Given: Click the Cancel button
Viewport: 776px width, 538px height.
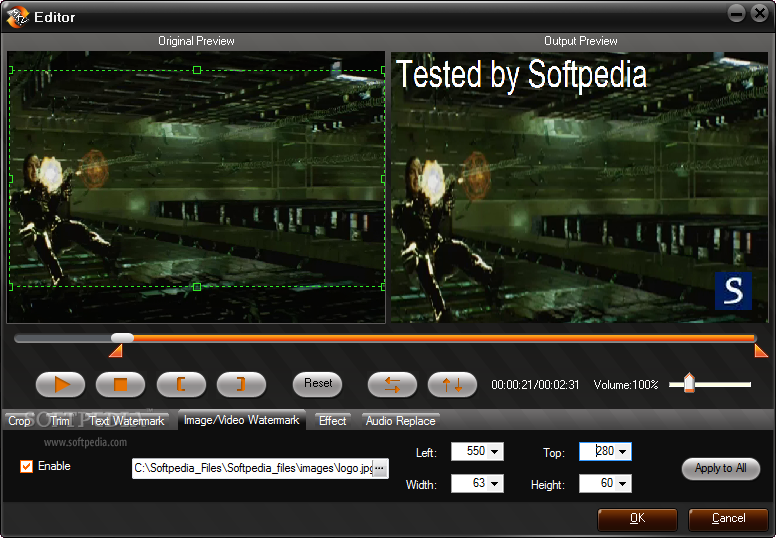Looking at the screenshot, I should (x=728, y=519).
